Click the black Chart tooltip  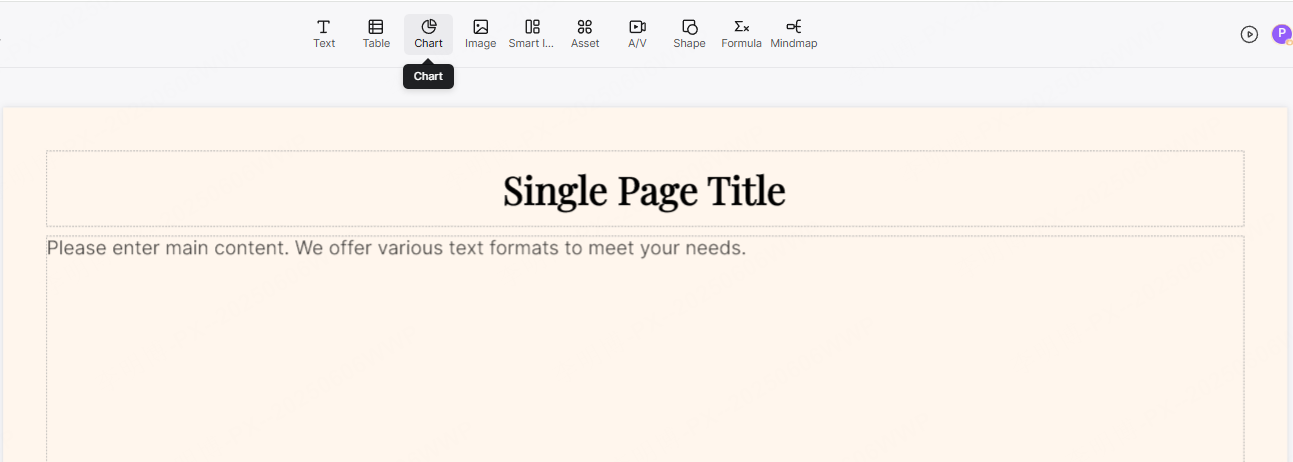pos(428,77)
